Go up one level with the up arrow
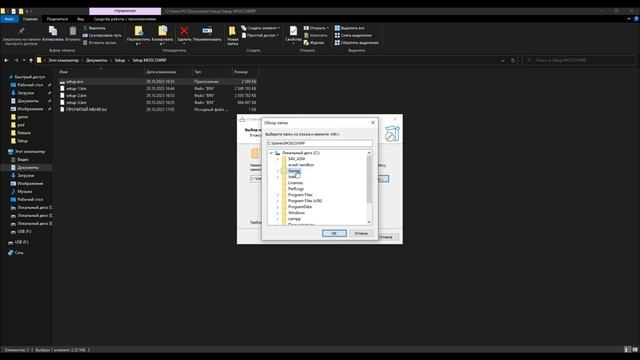This screenshot has width=640, height=360. tap(31, 60)
